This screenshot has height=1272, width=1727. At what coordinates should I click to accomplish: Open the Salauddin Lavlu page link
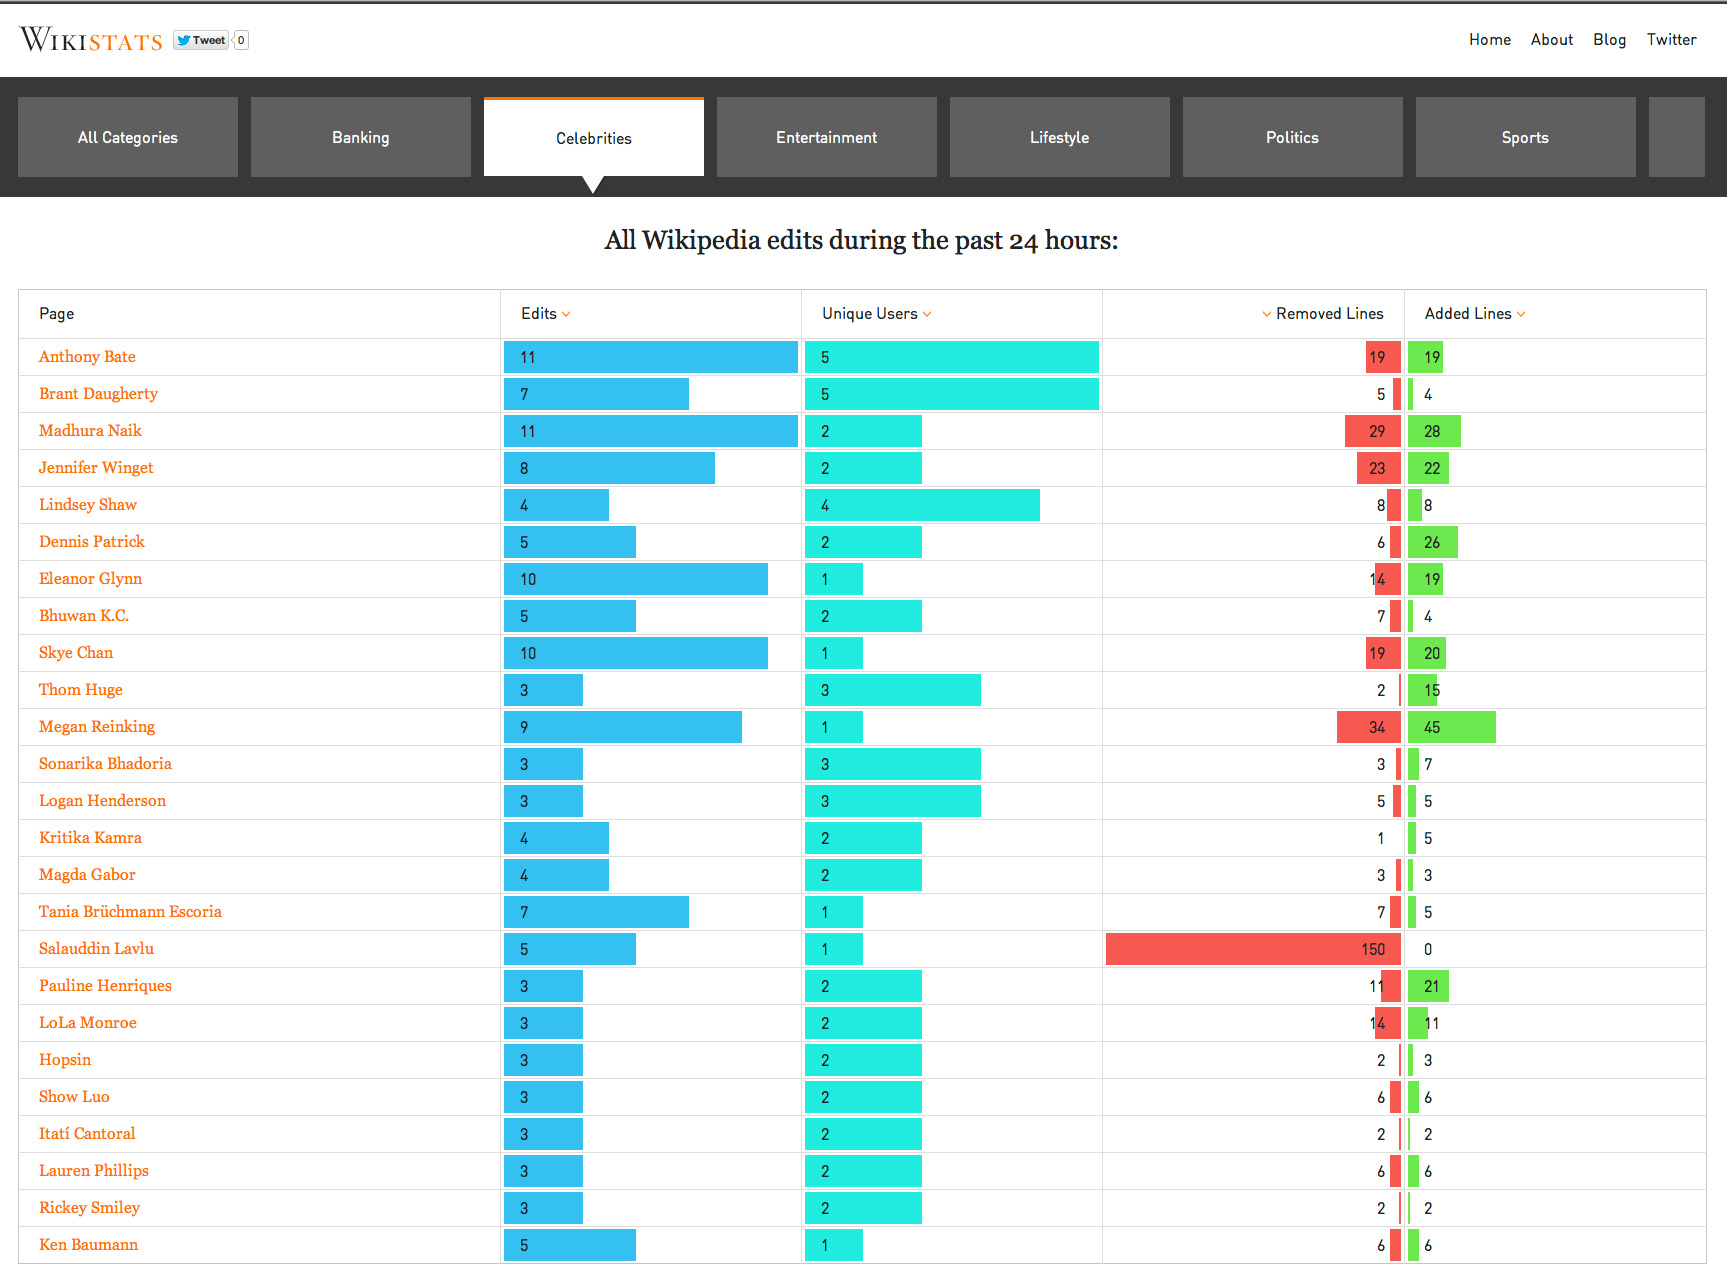coord(95,948)
